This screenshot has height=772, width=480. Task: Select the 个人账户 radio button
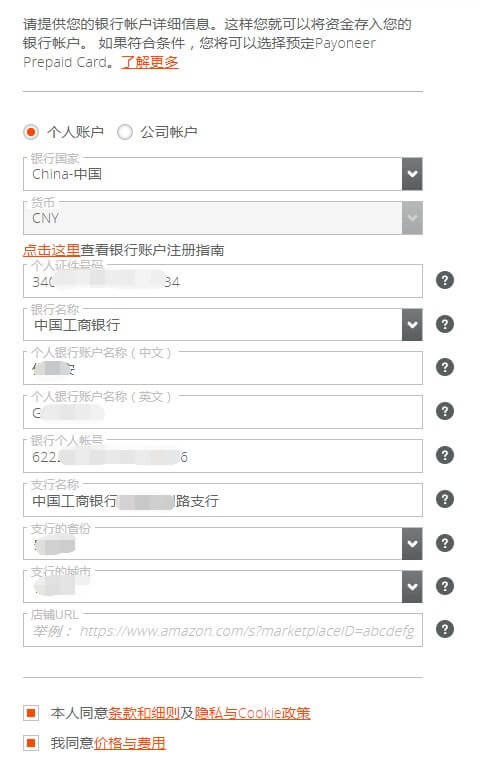[x=31, y=132]
